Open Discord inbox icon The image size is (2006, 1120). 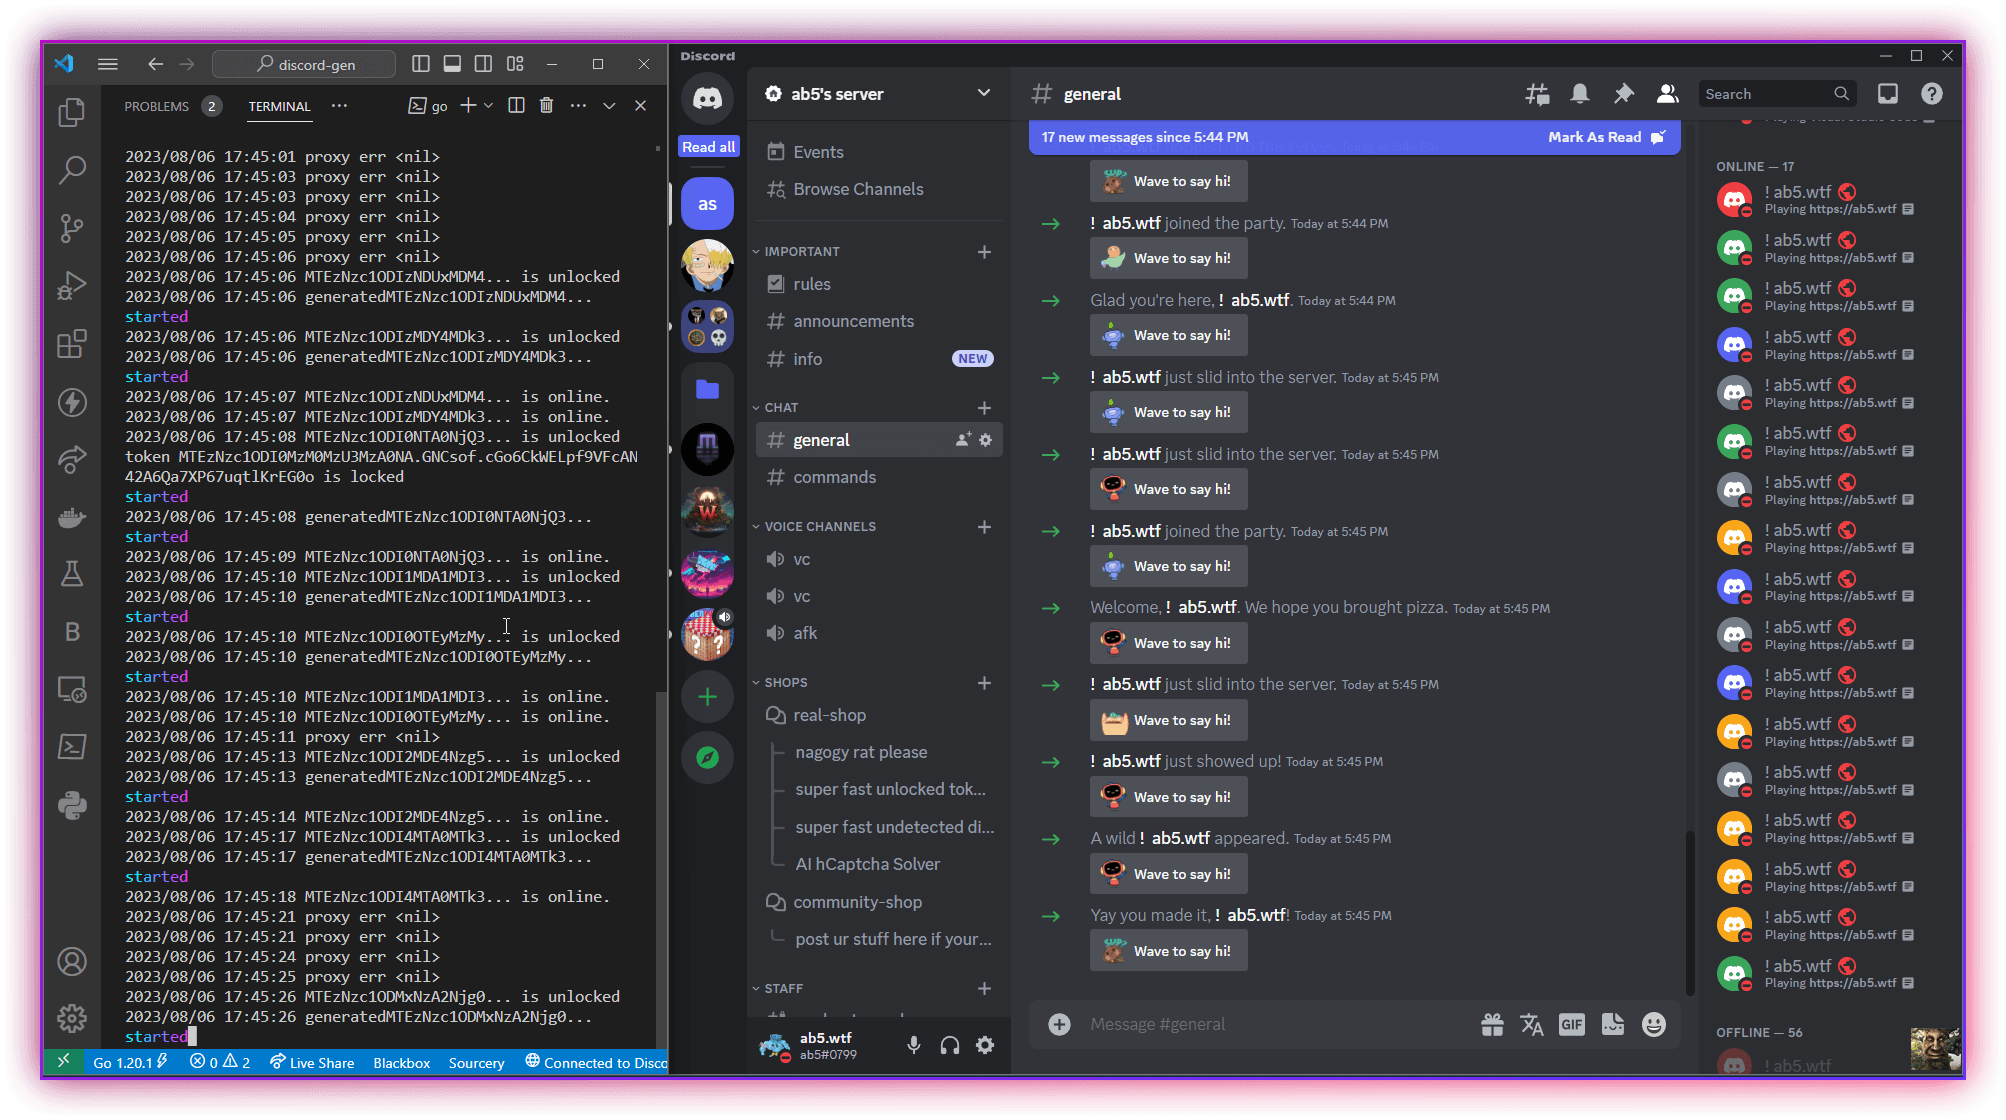pos(1887,94)
